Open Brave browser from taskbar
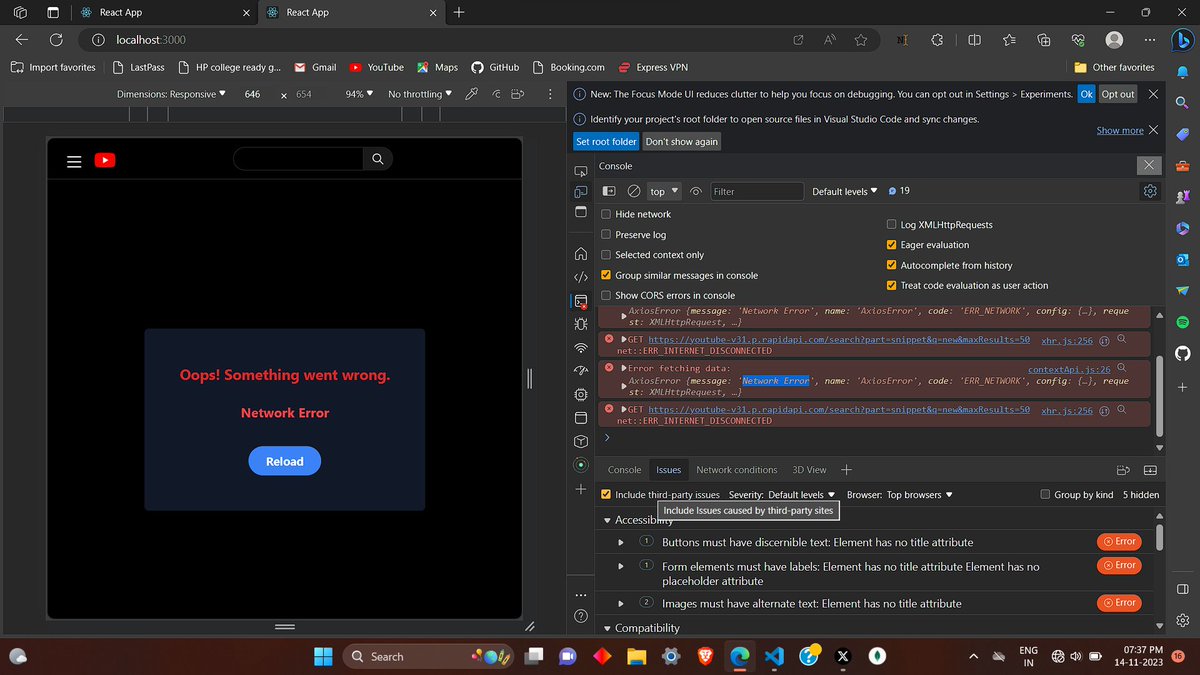The image size is (1200, 675). (x=707, y=656)
